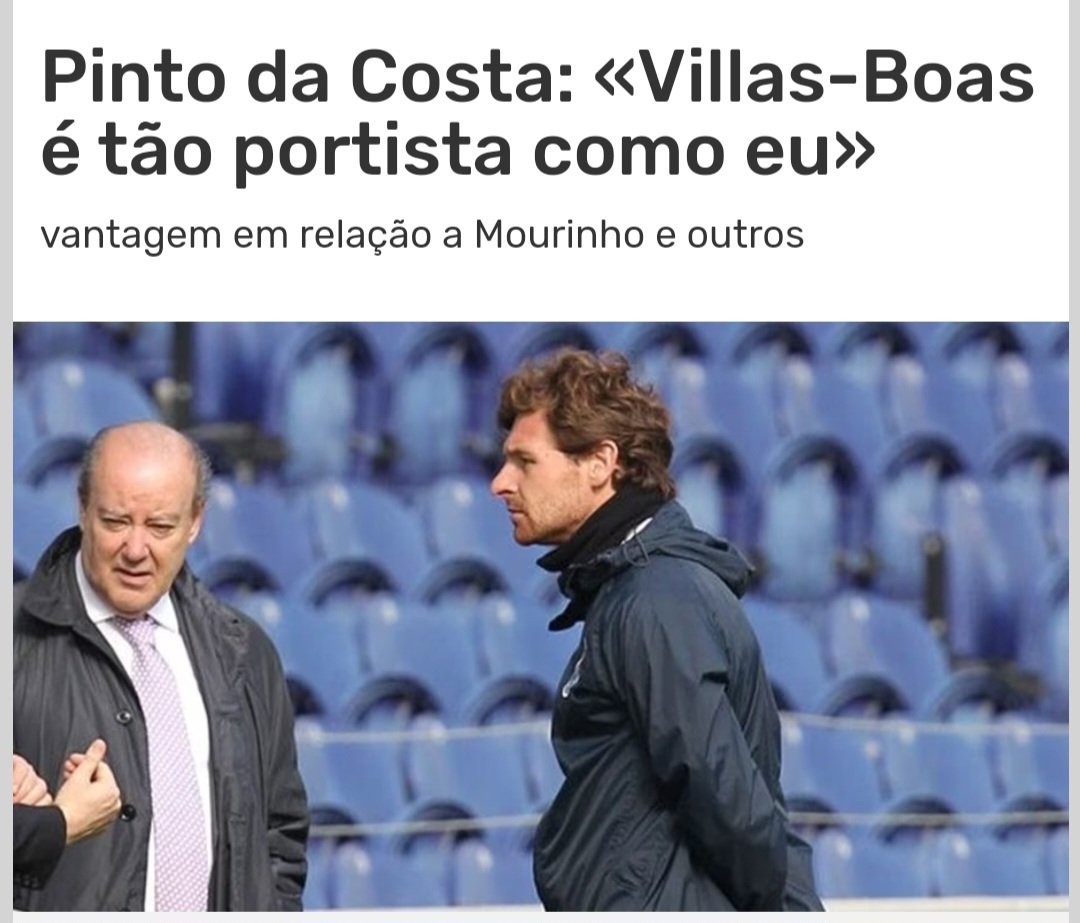Viewport: 1080px width, 923px height.
Task: Open the Pinto da Costa article headline
Action: coord(537,114)
